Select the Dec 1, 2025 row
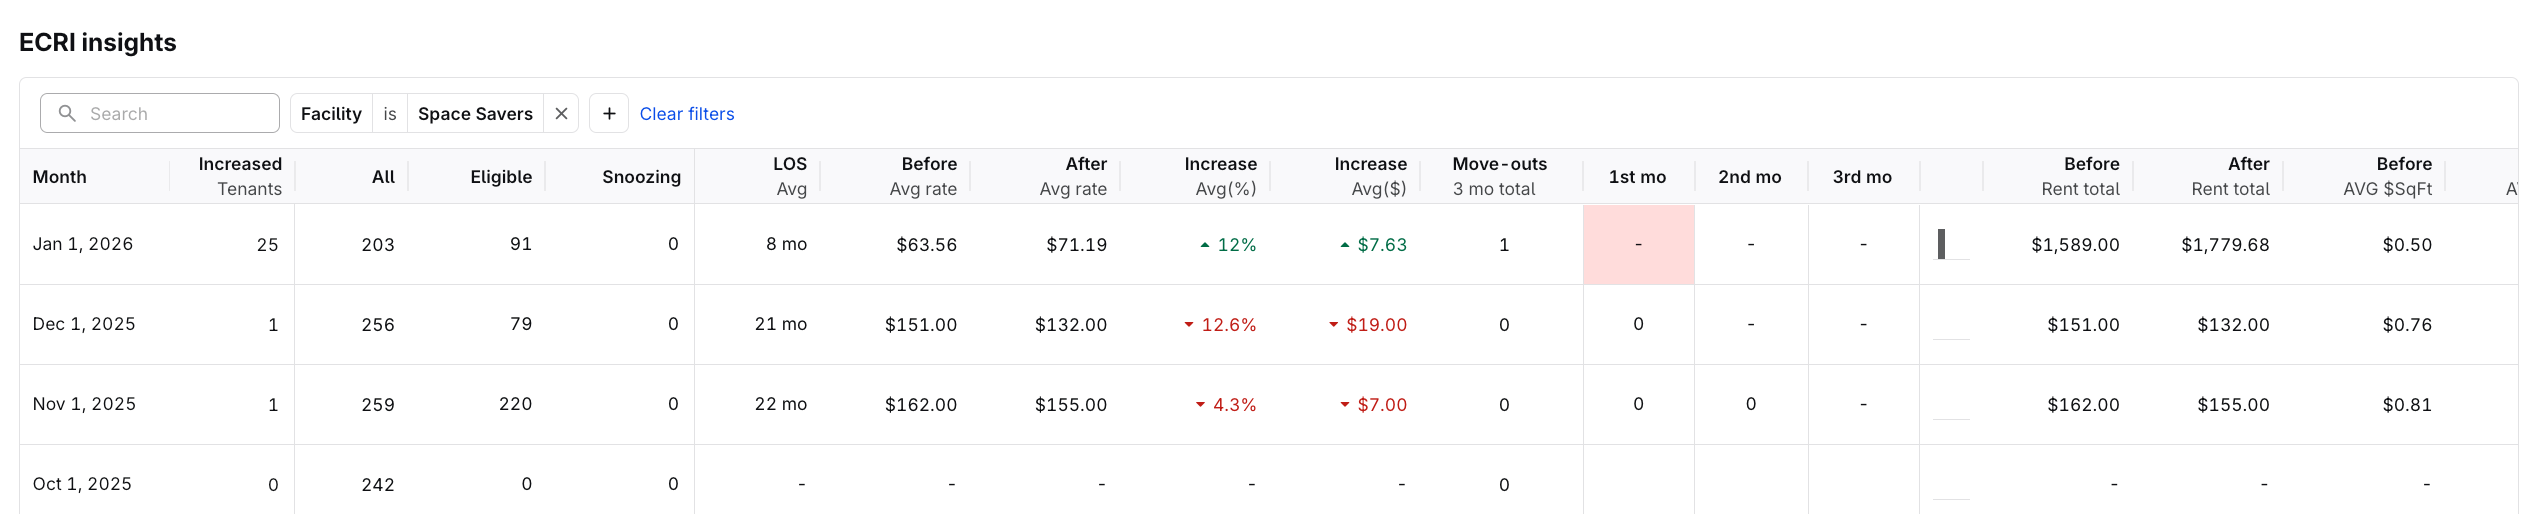 (84, 324)
